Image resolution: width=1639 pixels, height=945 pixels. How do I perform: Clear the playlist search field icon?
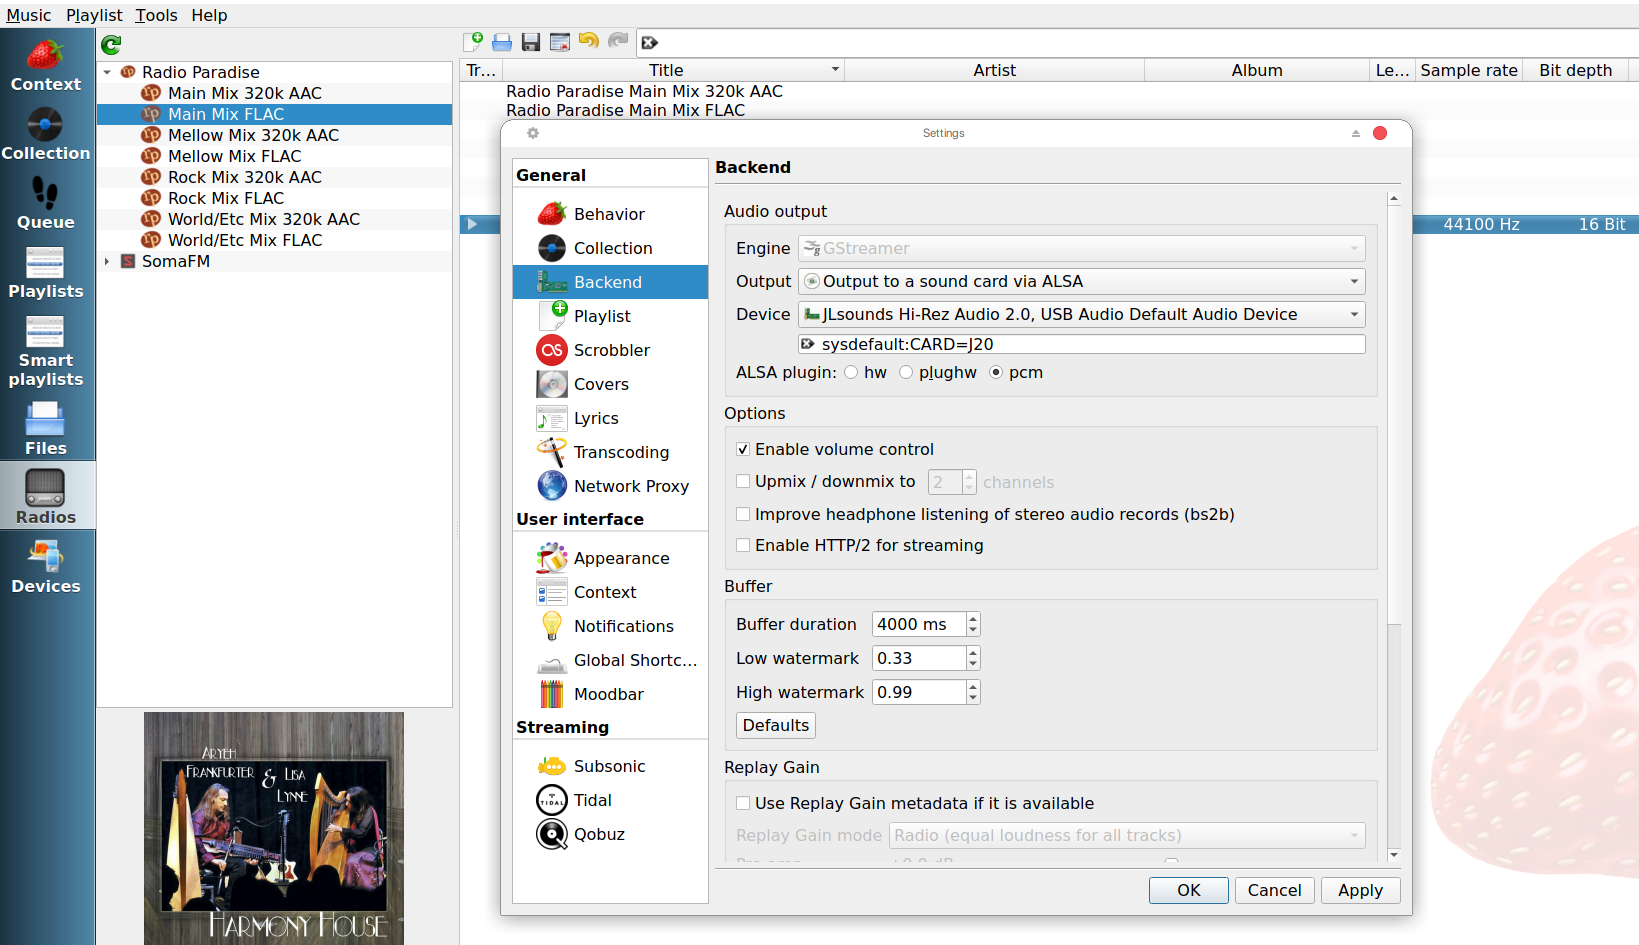(x=650, y=43)
